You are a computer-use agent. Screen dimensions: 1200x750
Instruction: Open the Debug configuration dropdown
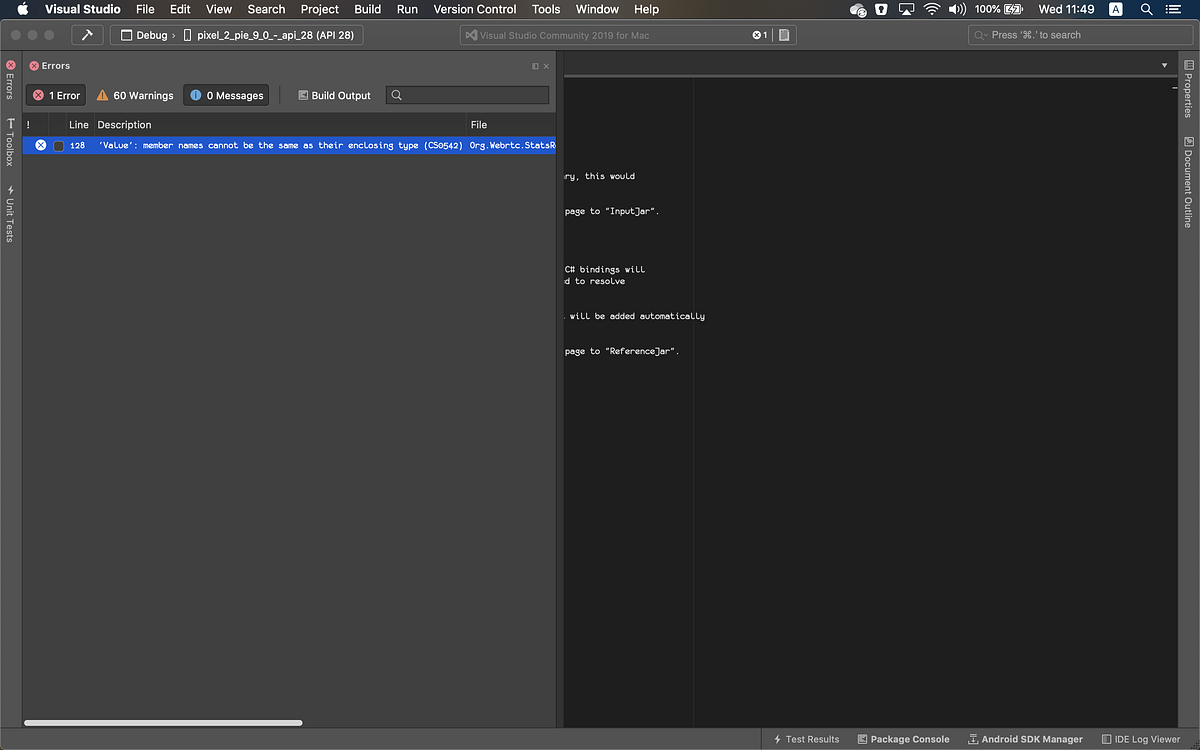144,35
